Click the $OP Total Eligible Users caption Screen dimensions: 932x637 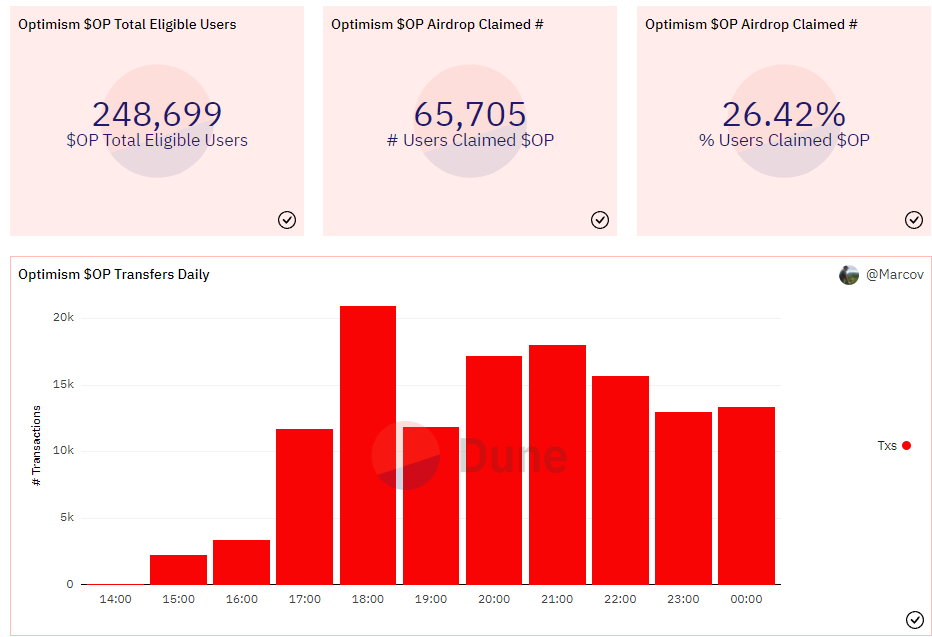click(x=157, y=140)
